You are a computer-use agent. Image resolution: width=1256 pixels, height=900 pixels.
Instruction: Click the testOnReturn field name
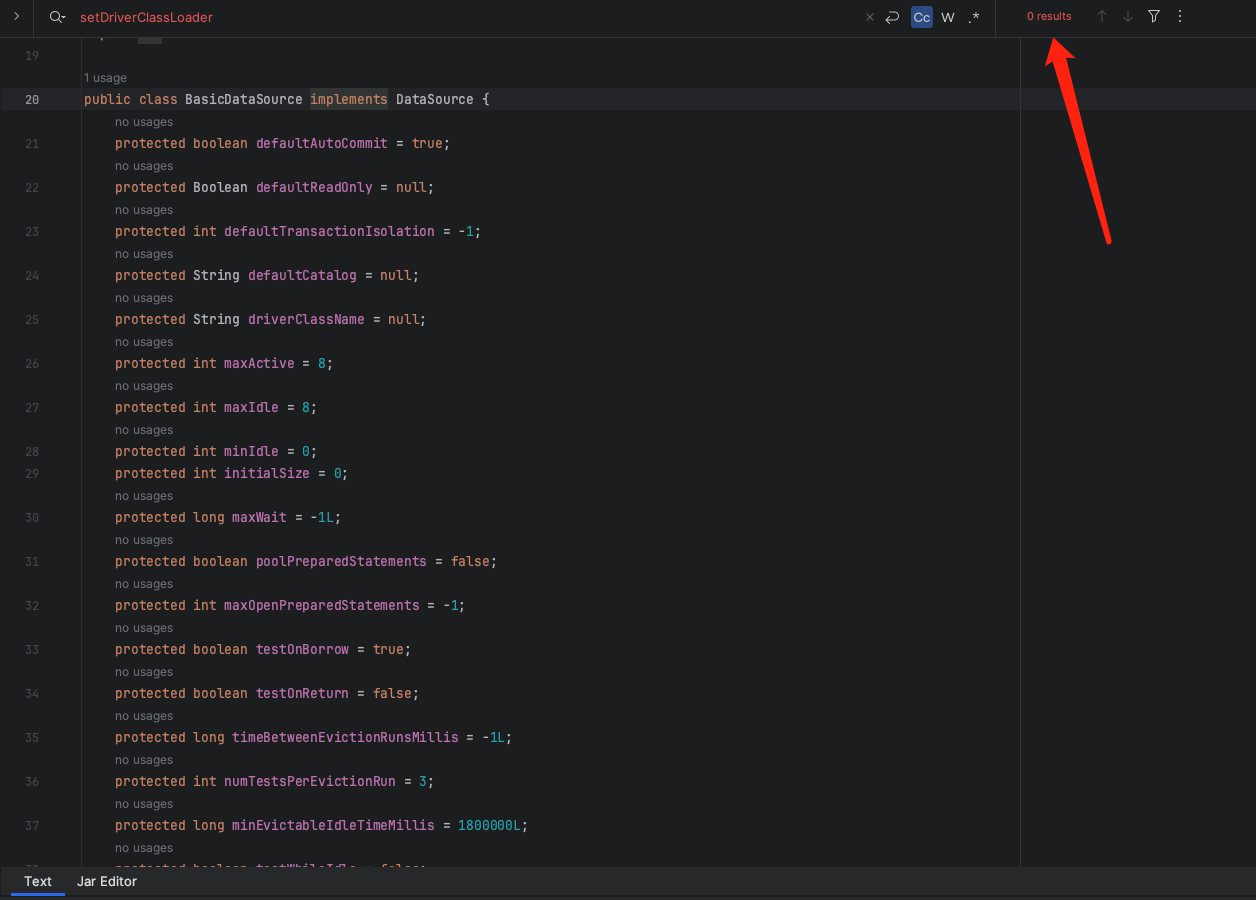point(302,693)
